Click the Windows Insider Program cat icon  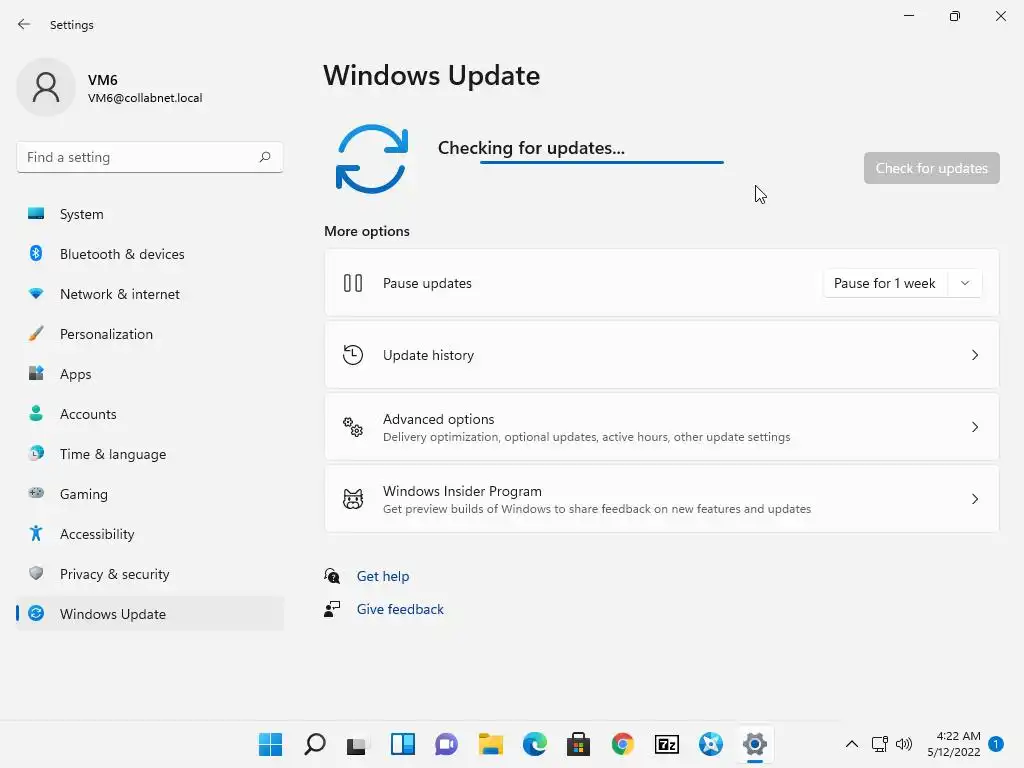pos(353,499)
